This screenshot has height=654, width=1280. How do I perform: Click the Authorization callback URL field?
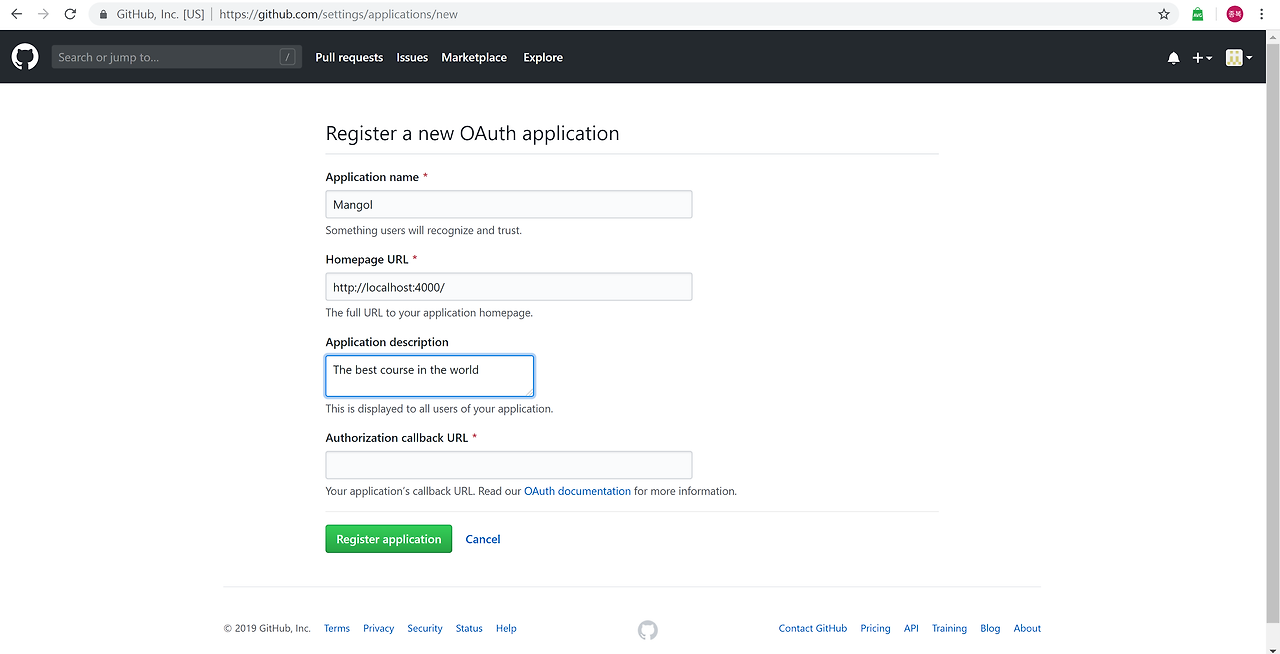pyautogui.click(x=509, y=465)
